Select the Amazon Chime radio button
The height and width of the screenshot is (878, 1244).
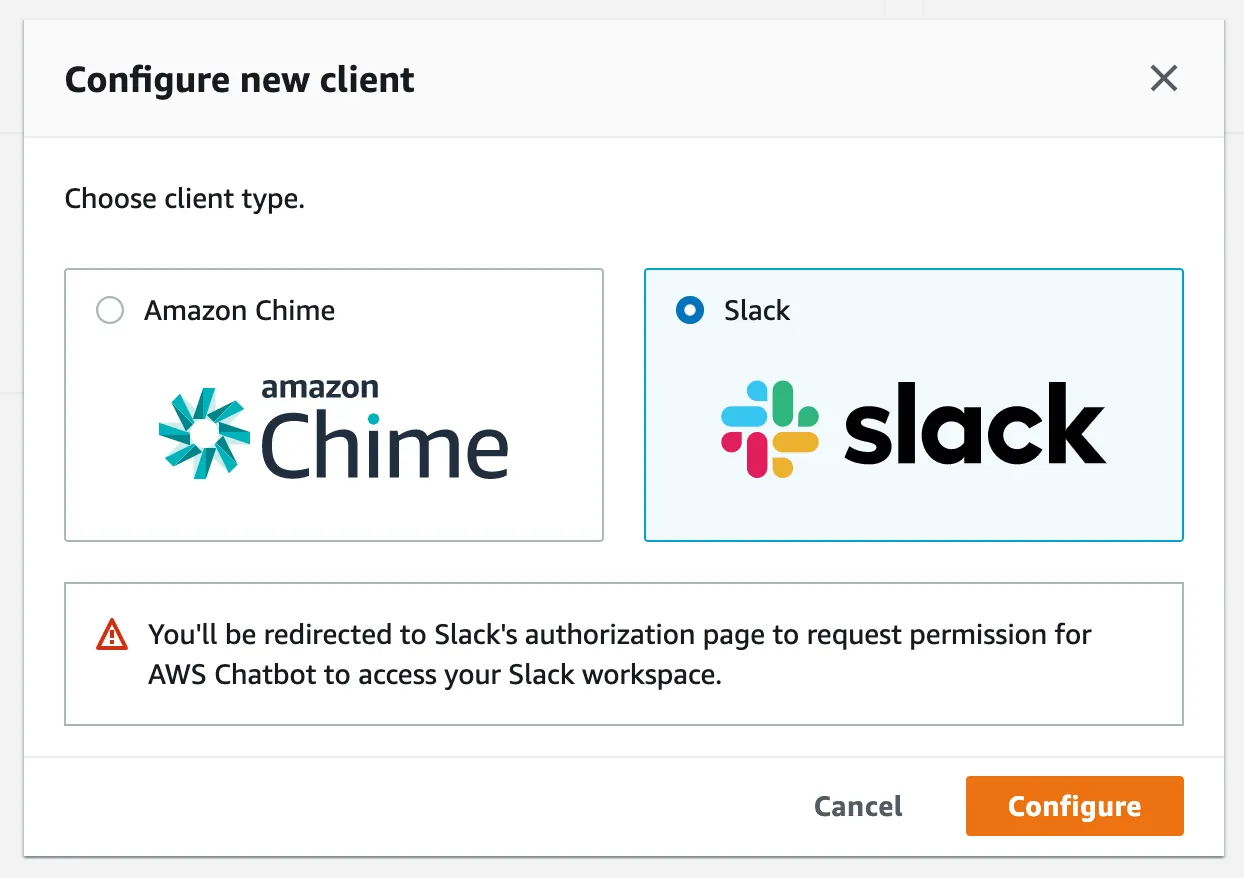click(109, 310)
